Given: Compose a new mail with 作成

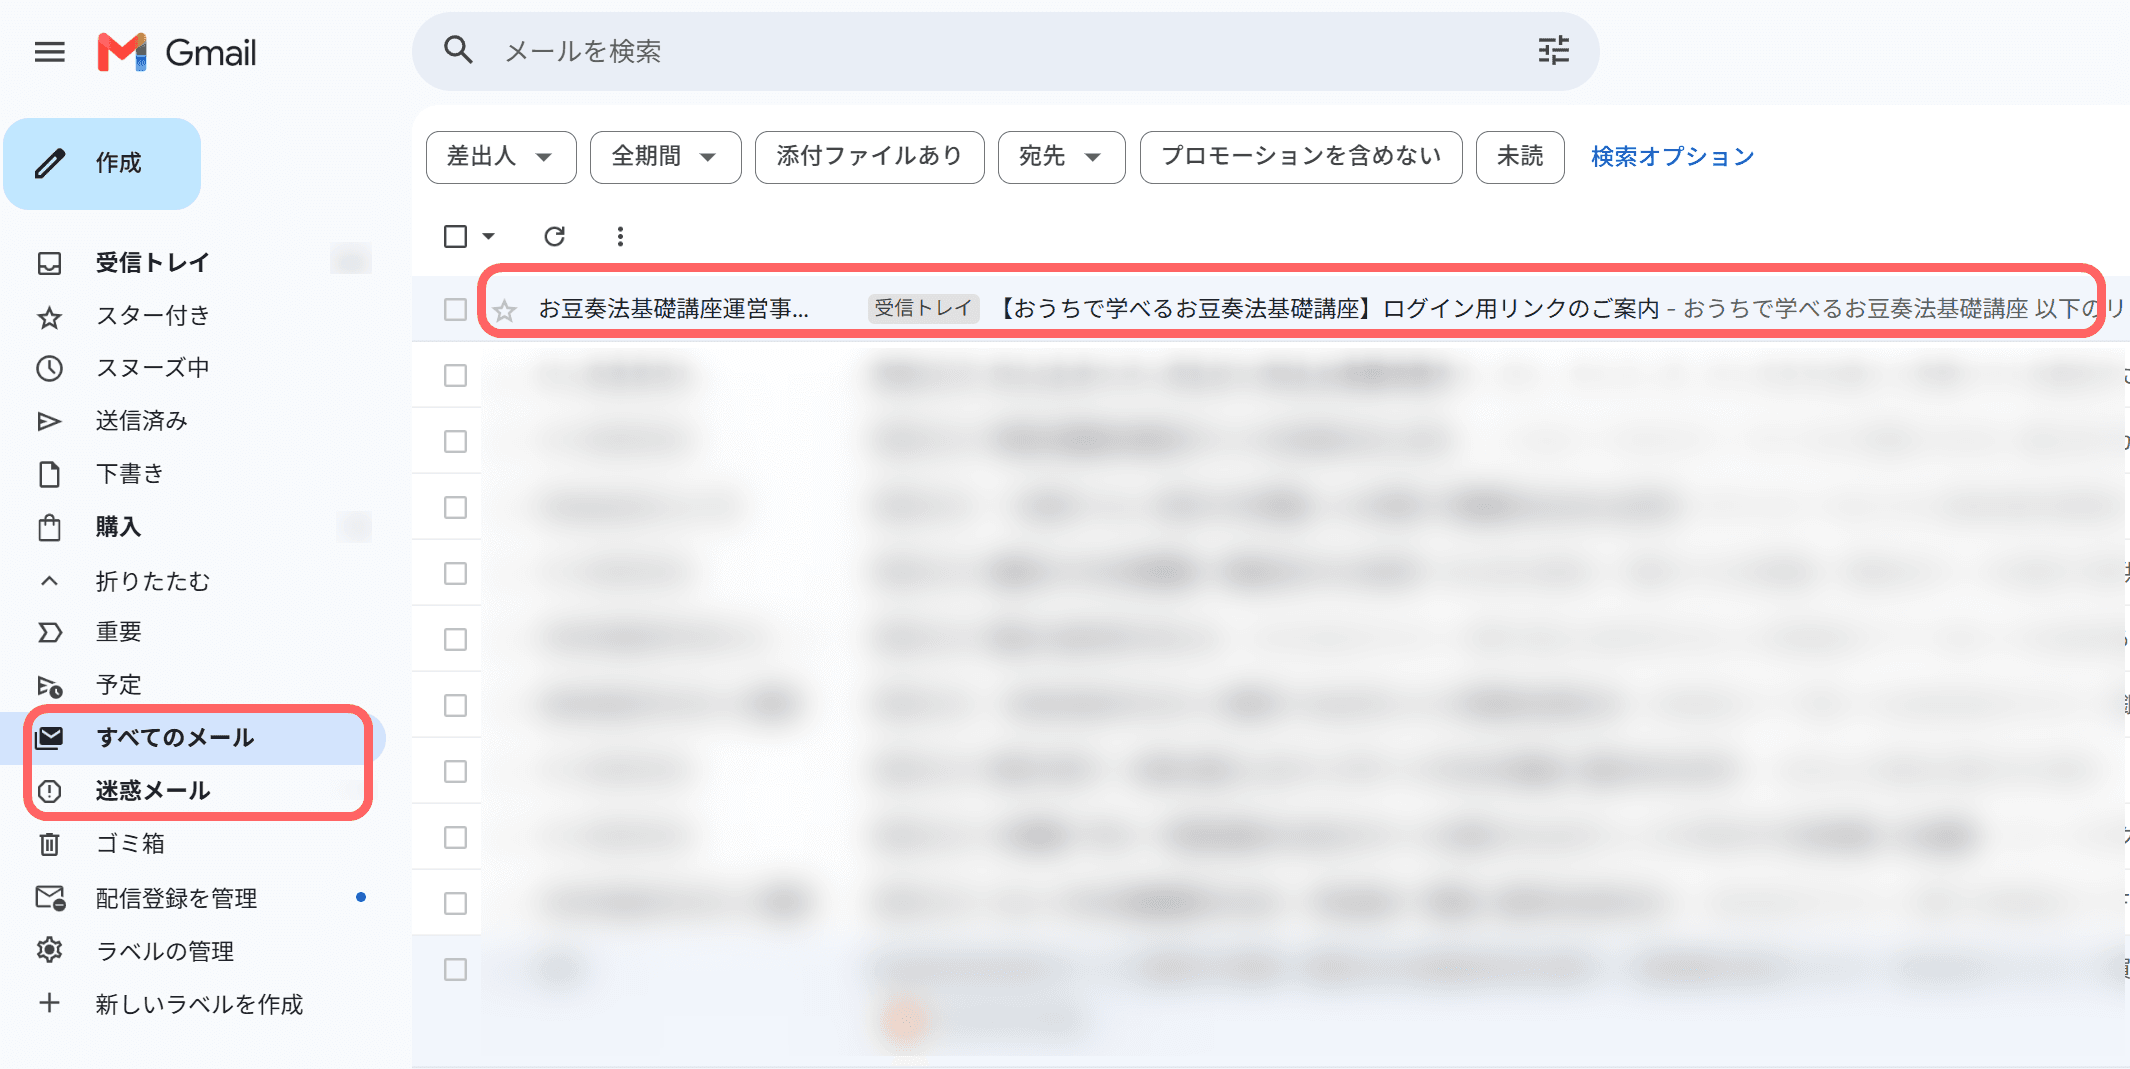Looking at the screenshot, I should click(102, 163).
